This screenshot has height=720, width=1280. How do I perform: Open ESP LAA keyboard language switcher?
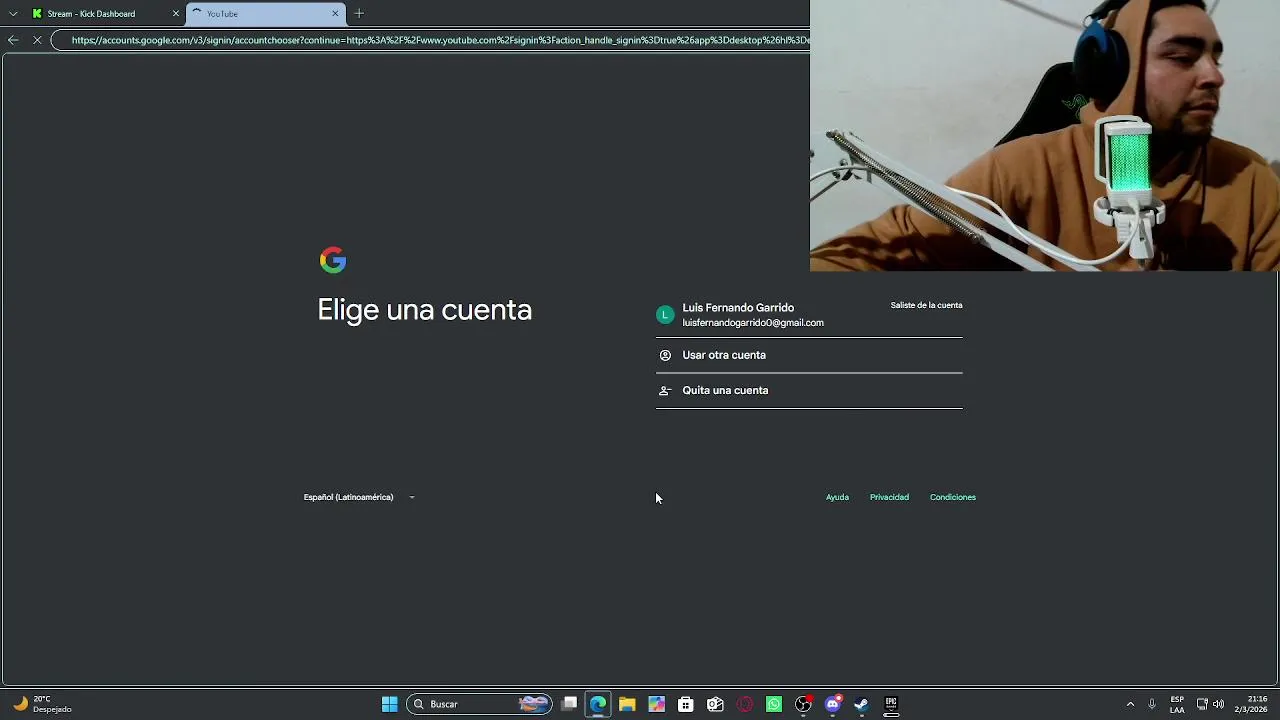[1177, 704]
